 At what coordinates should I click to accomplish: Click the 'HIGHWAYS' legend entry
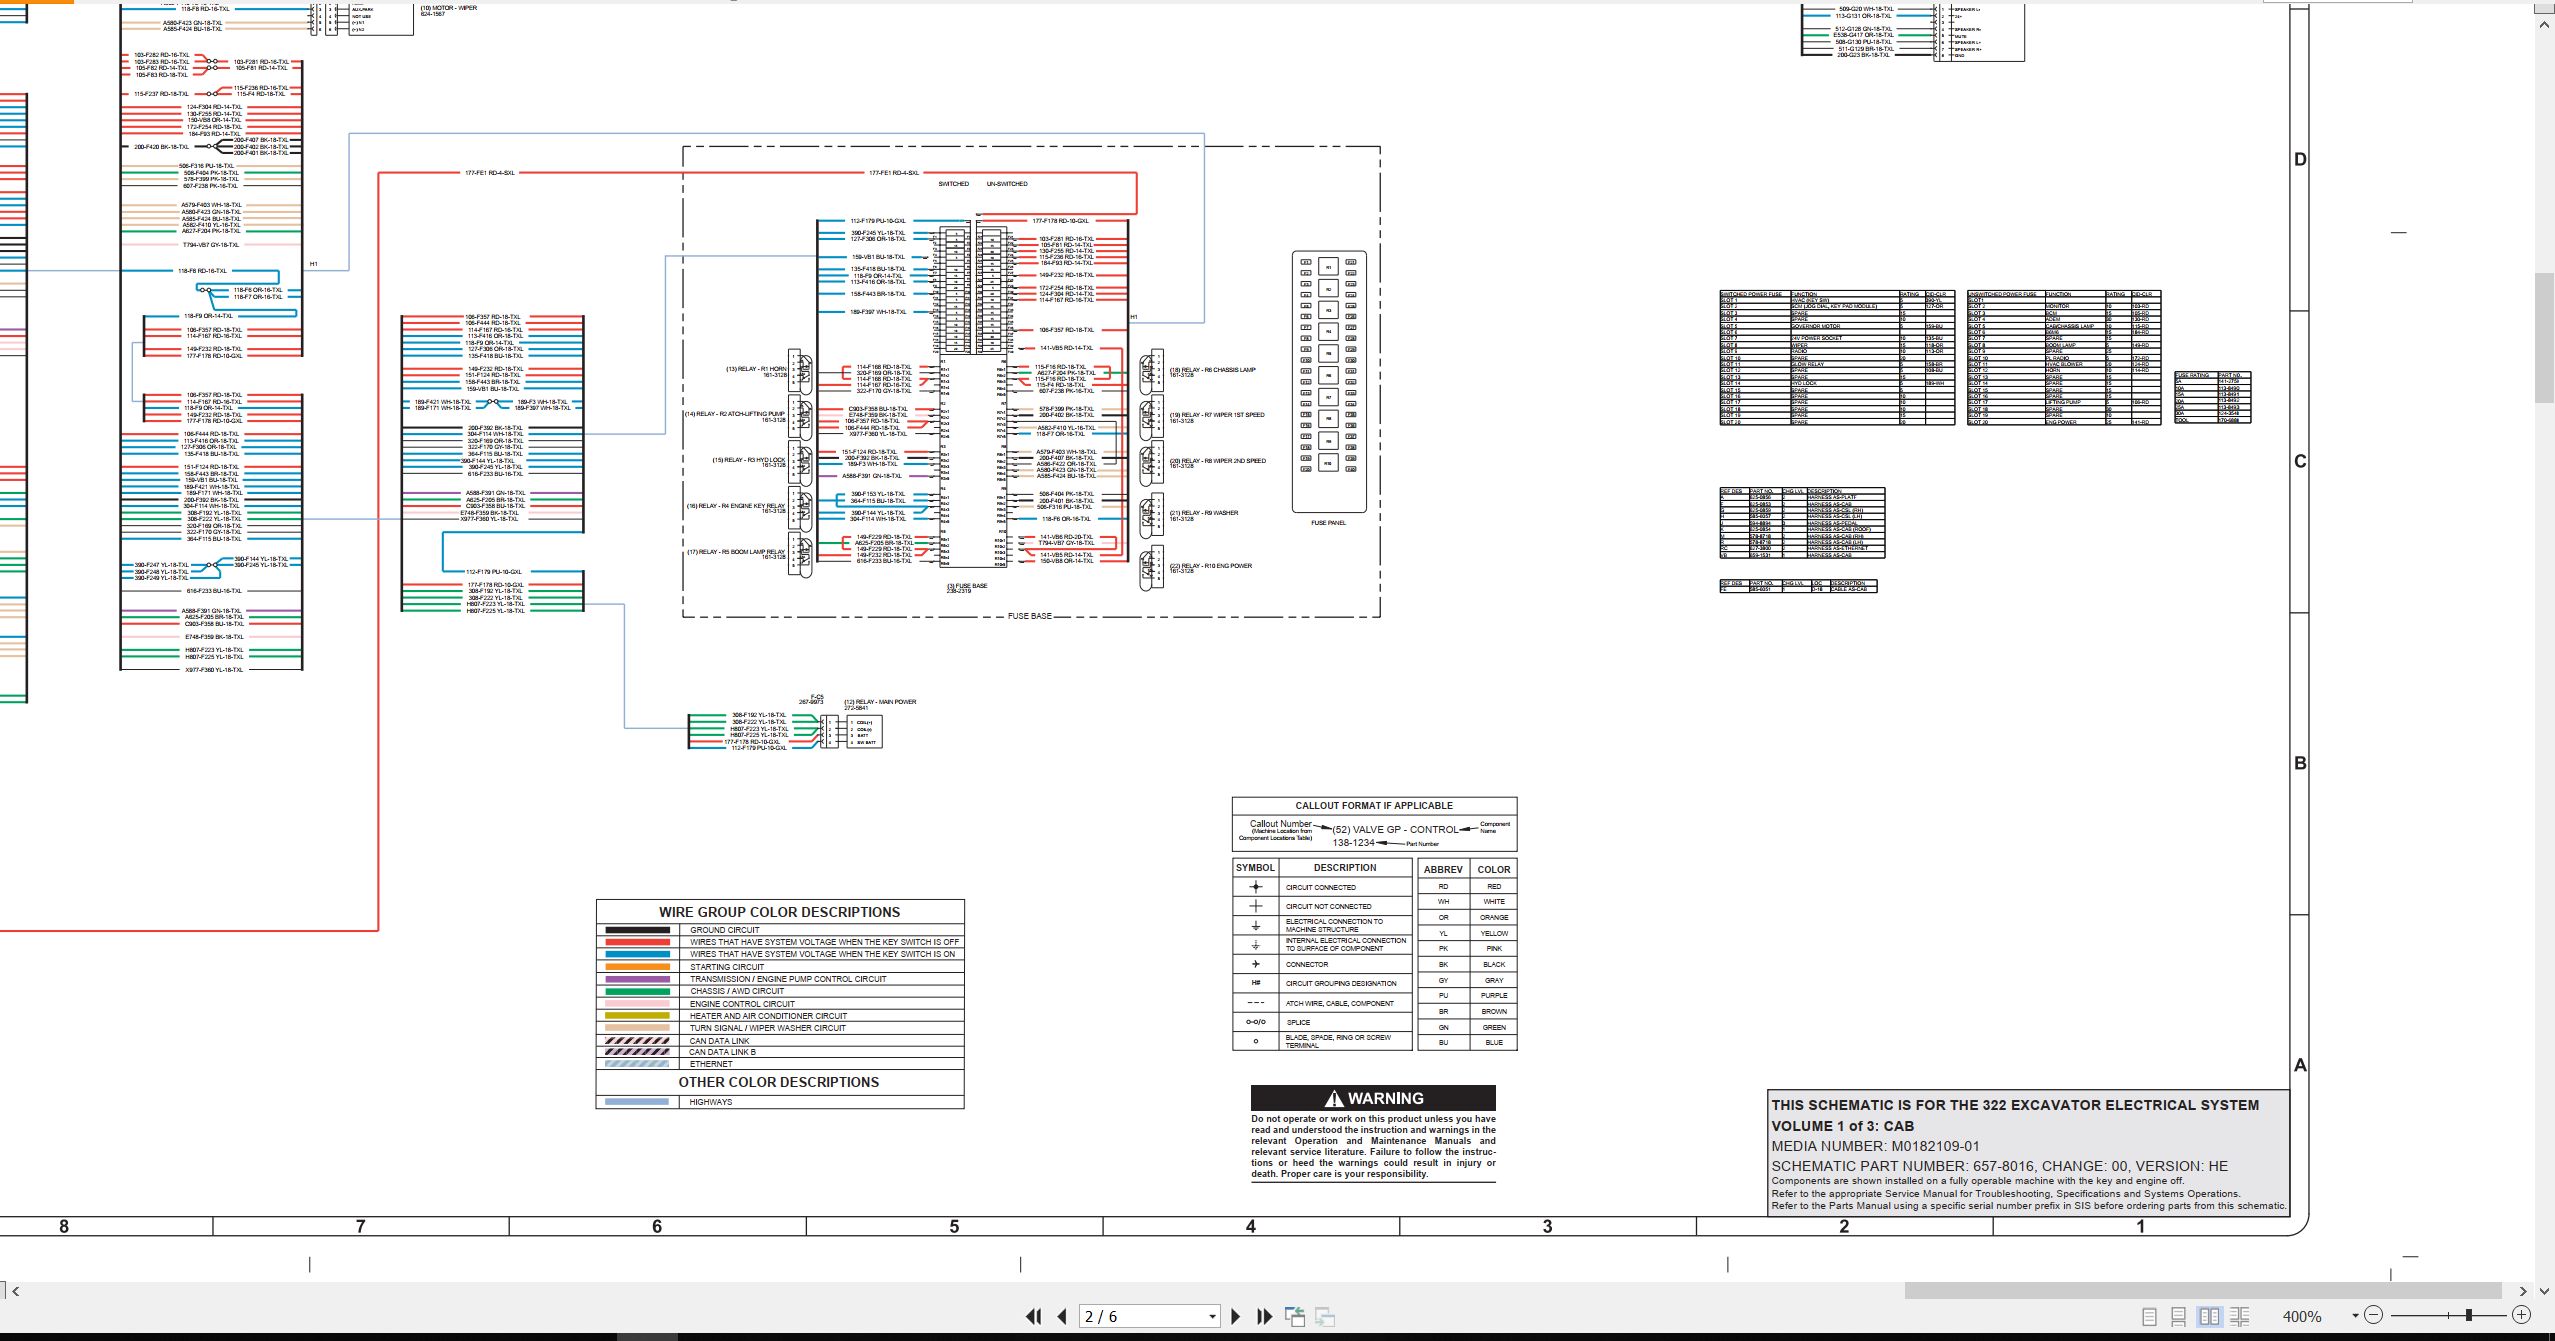coord(711,1102)
